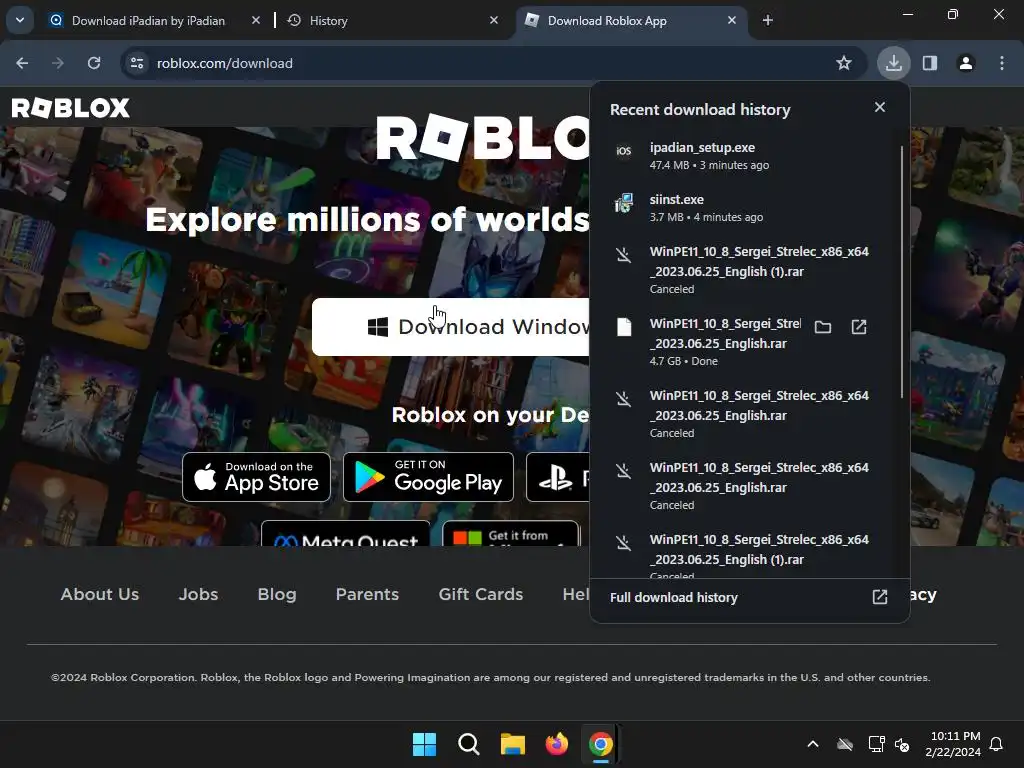The image size is (1024, 768).
Task: Click the Get it from Microsoft badge
Action: click(x=511, y=534)
